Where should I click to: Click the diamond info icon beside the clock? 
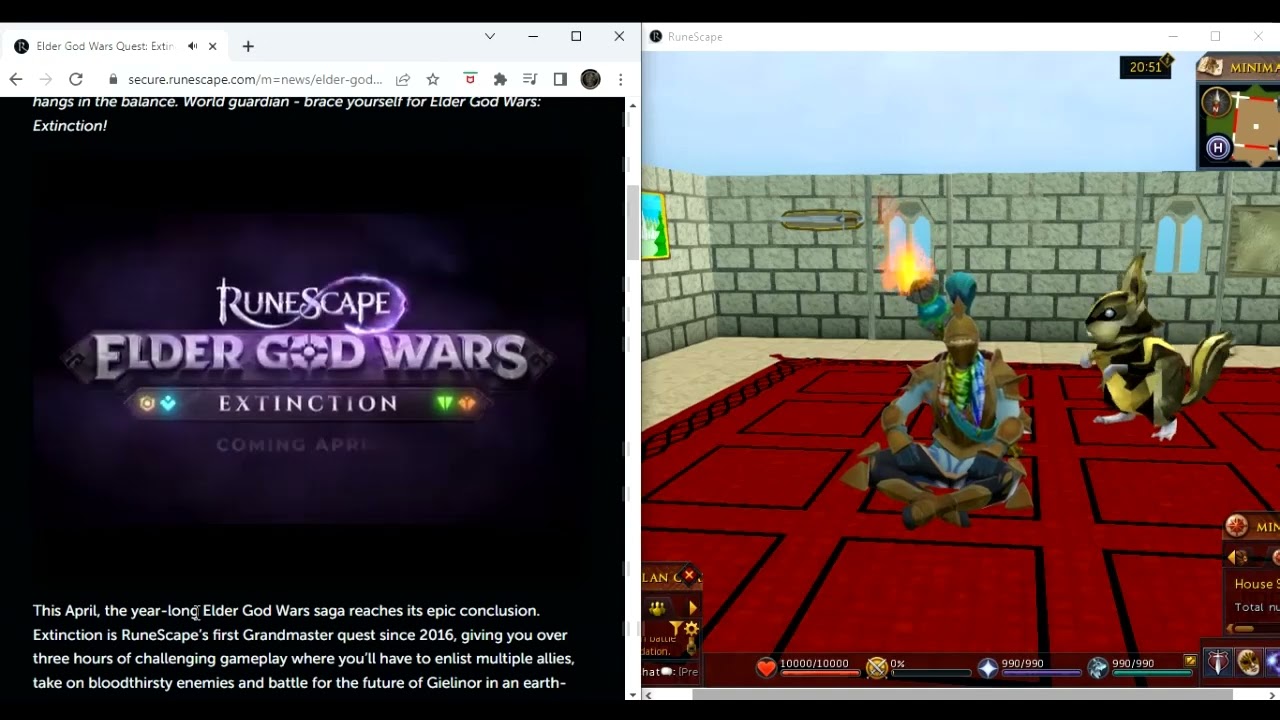pos(1167,62)
